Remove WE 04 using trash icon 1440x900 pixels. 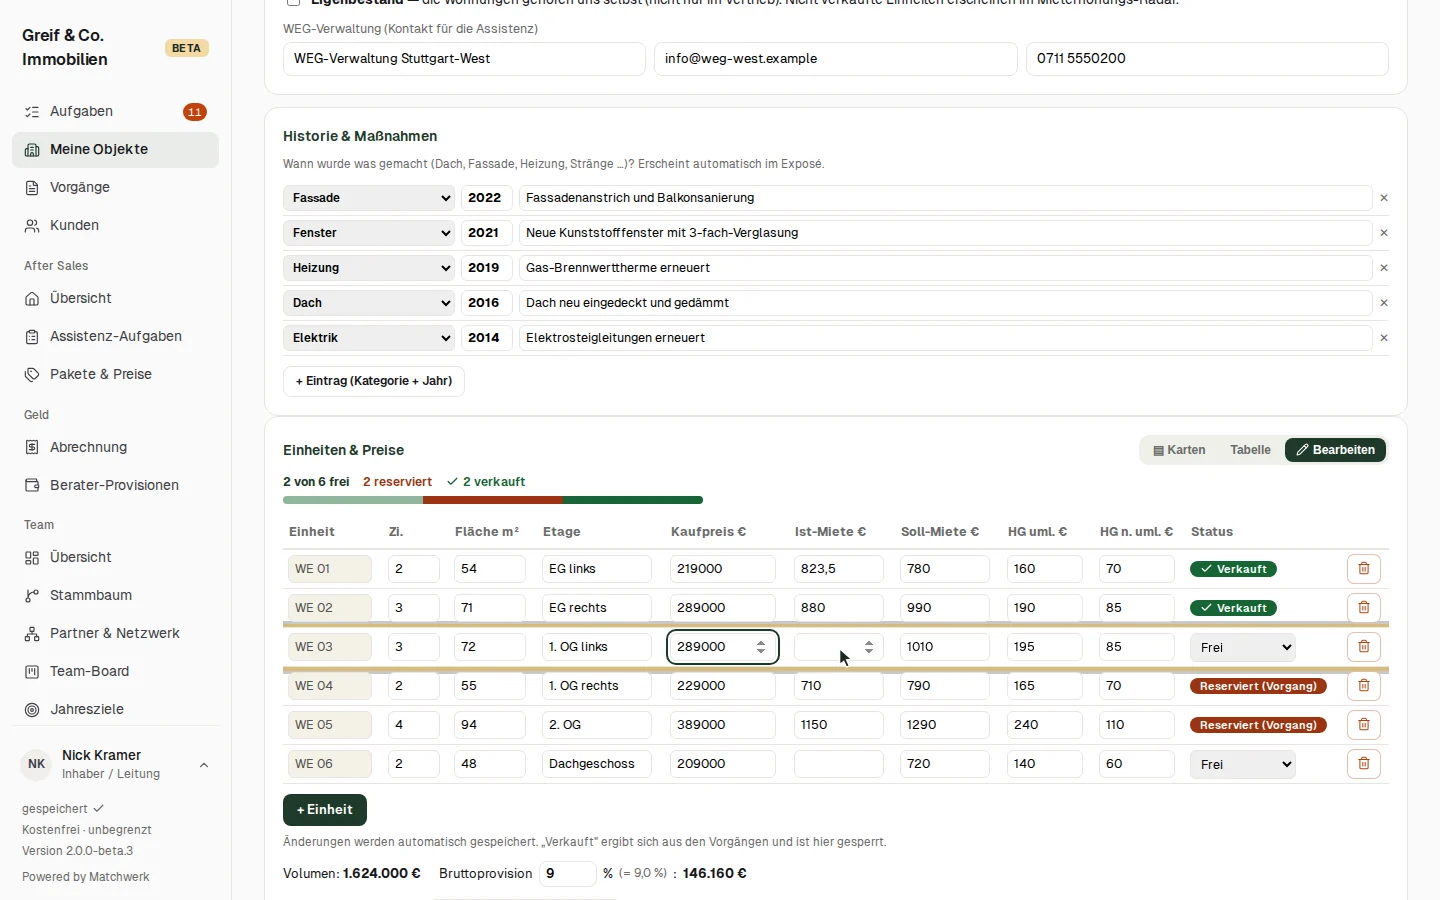(x=1364, y=686)
